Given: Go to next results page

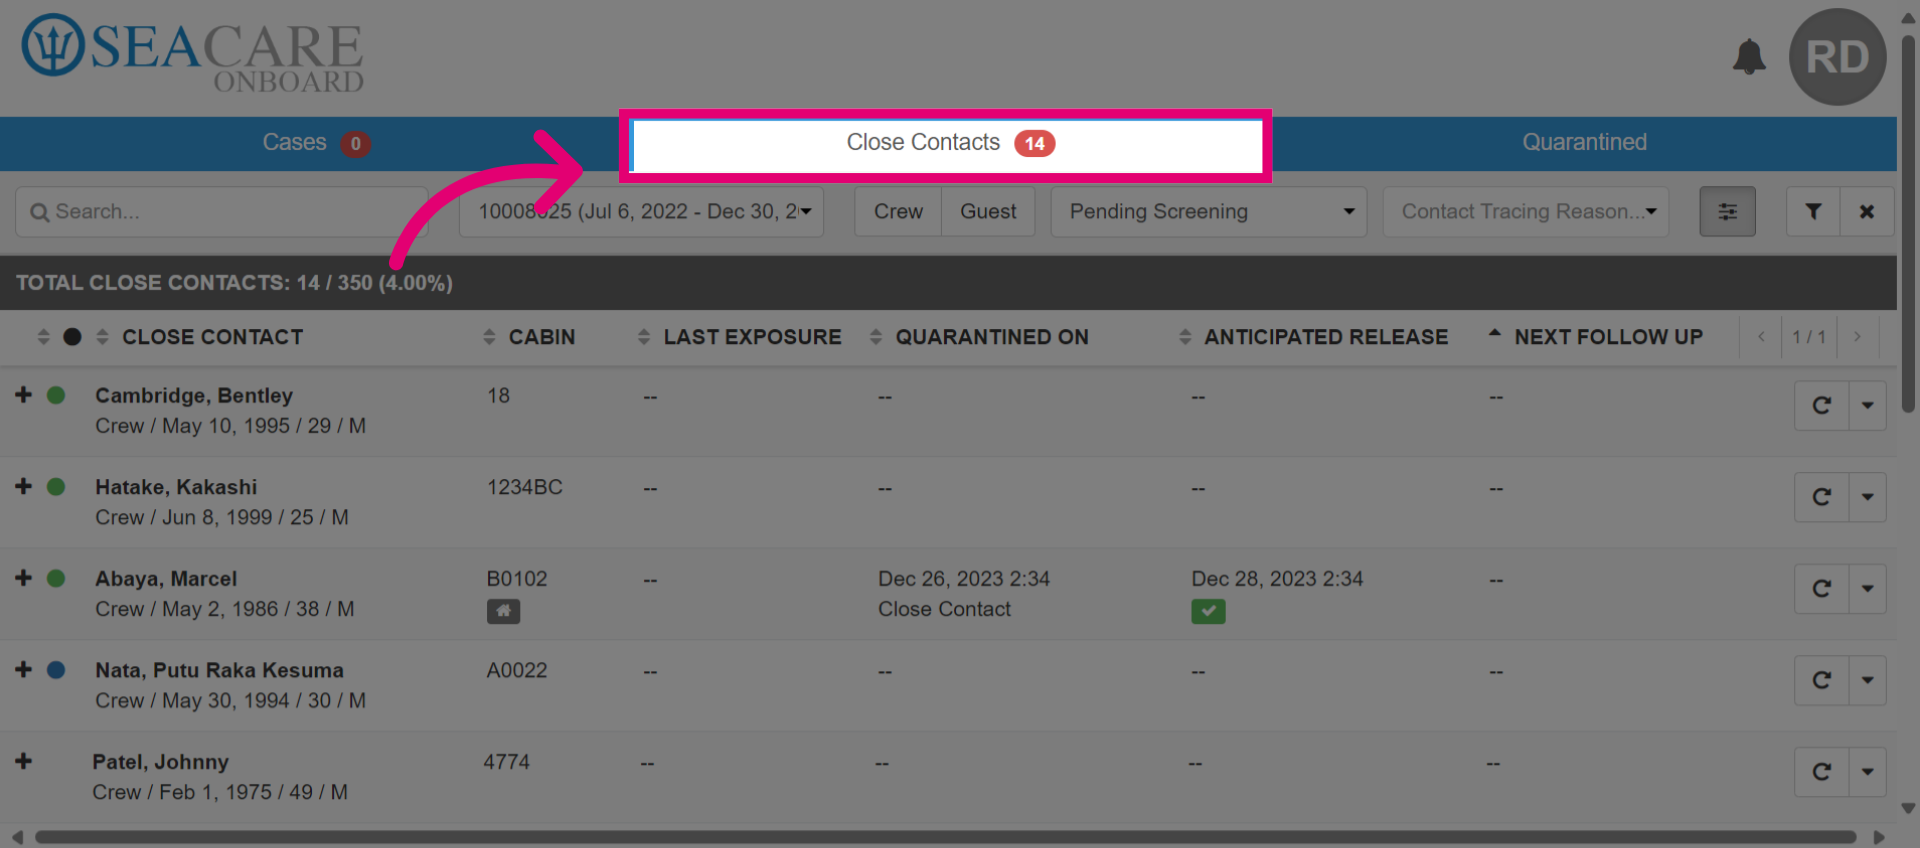Looking at the screenshot, I should 1857,337.
